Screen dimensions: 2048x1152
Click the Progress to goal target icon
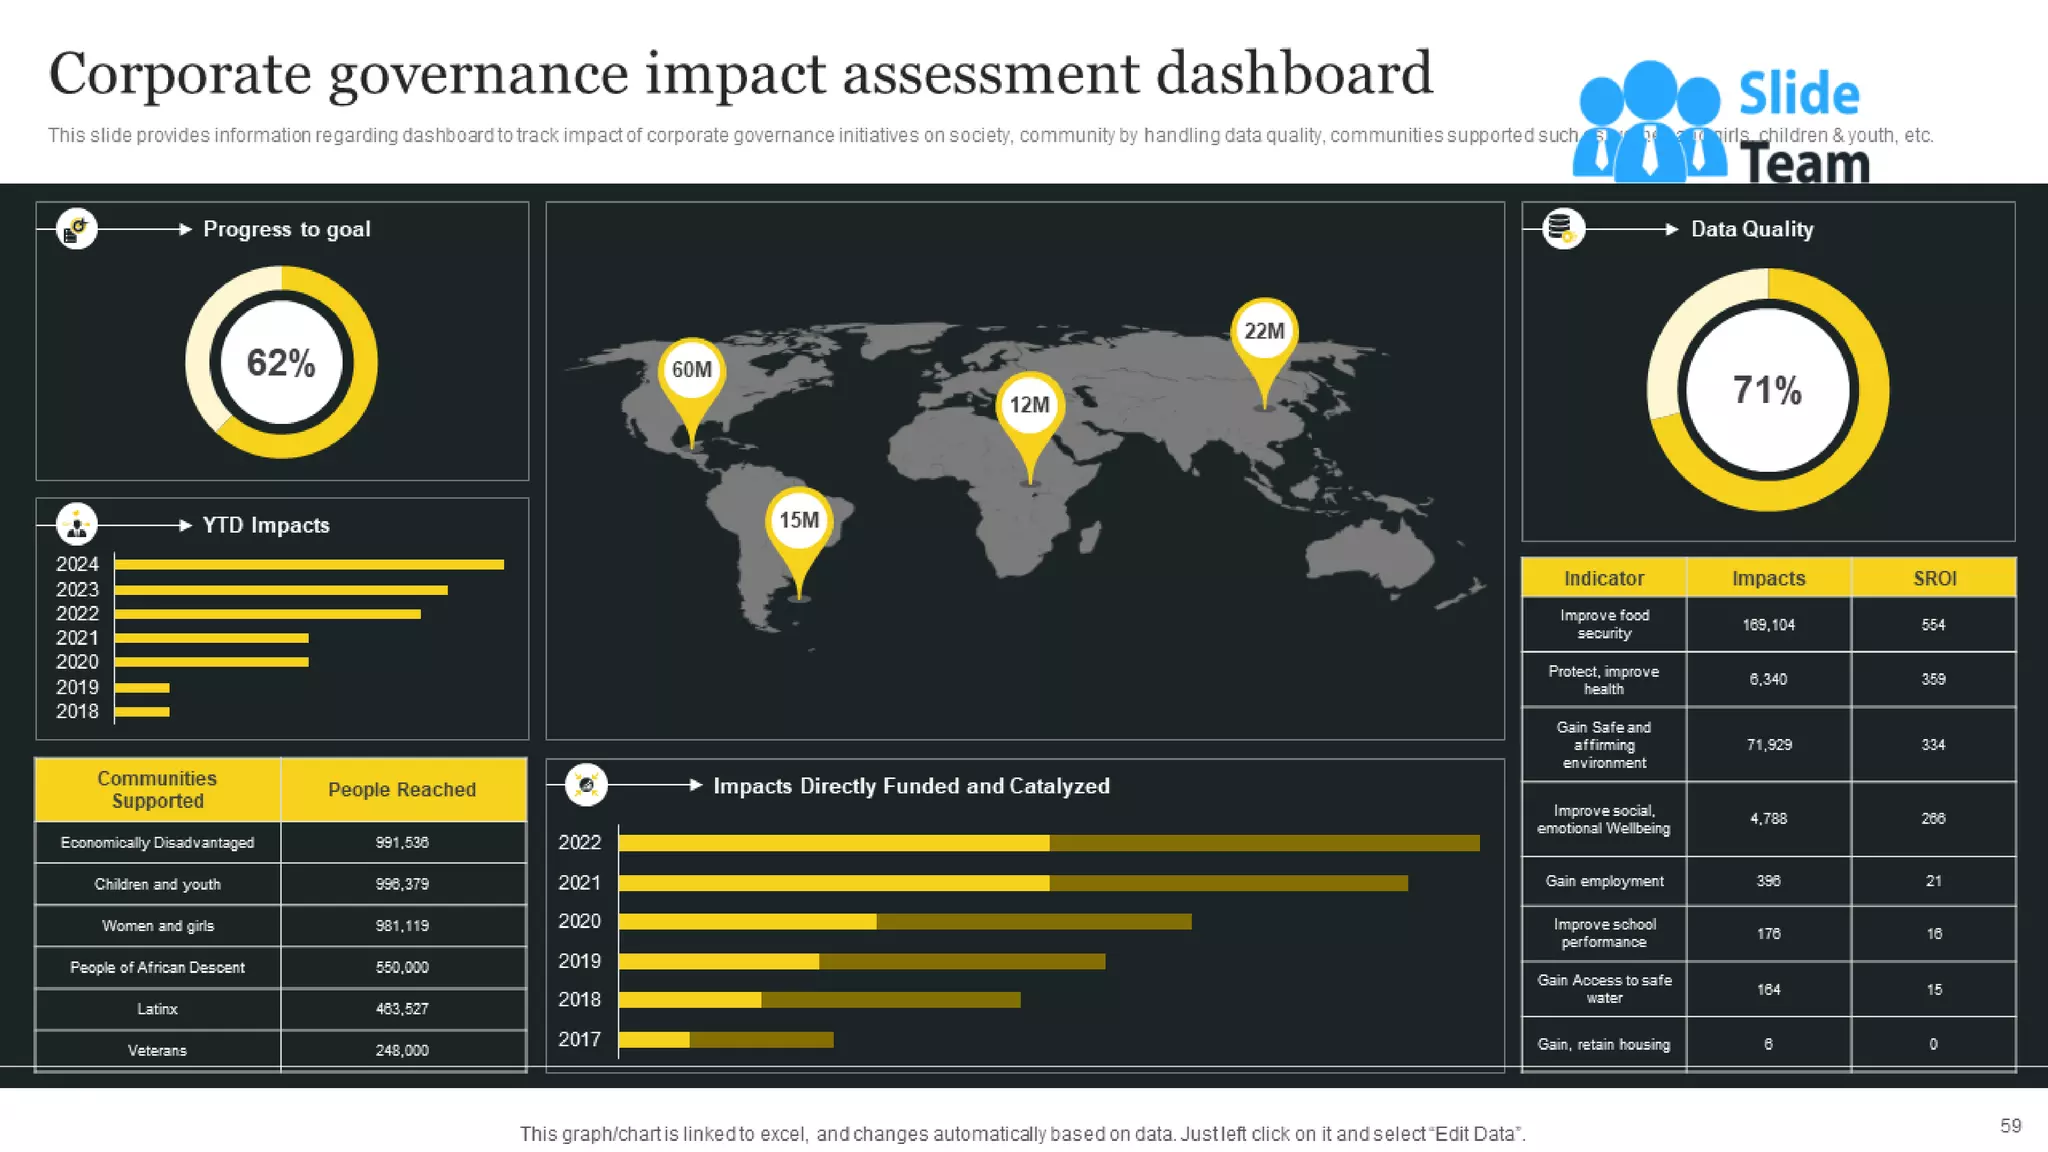[x=76, y=229]
